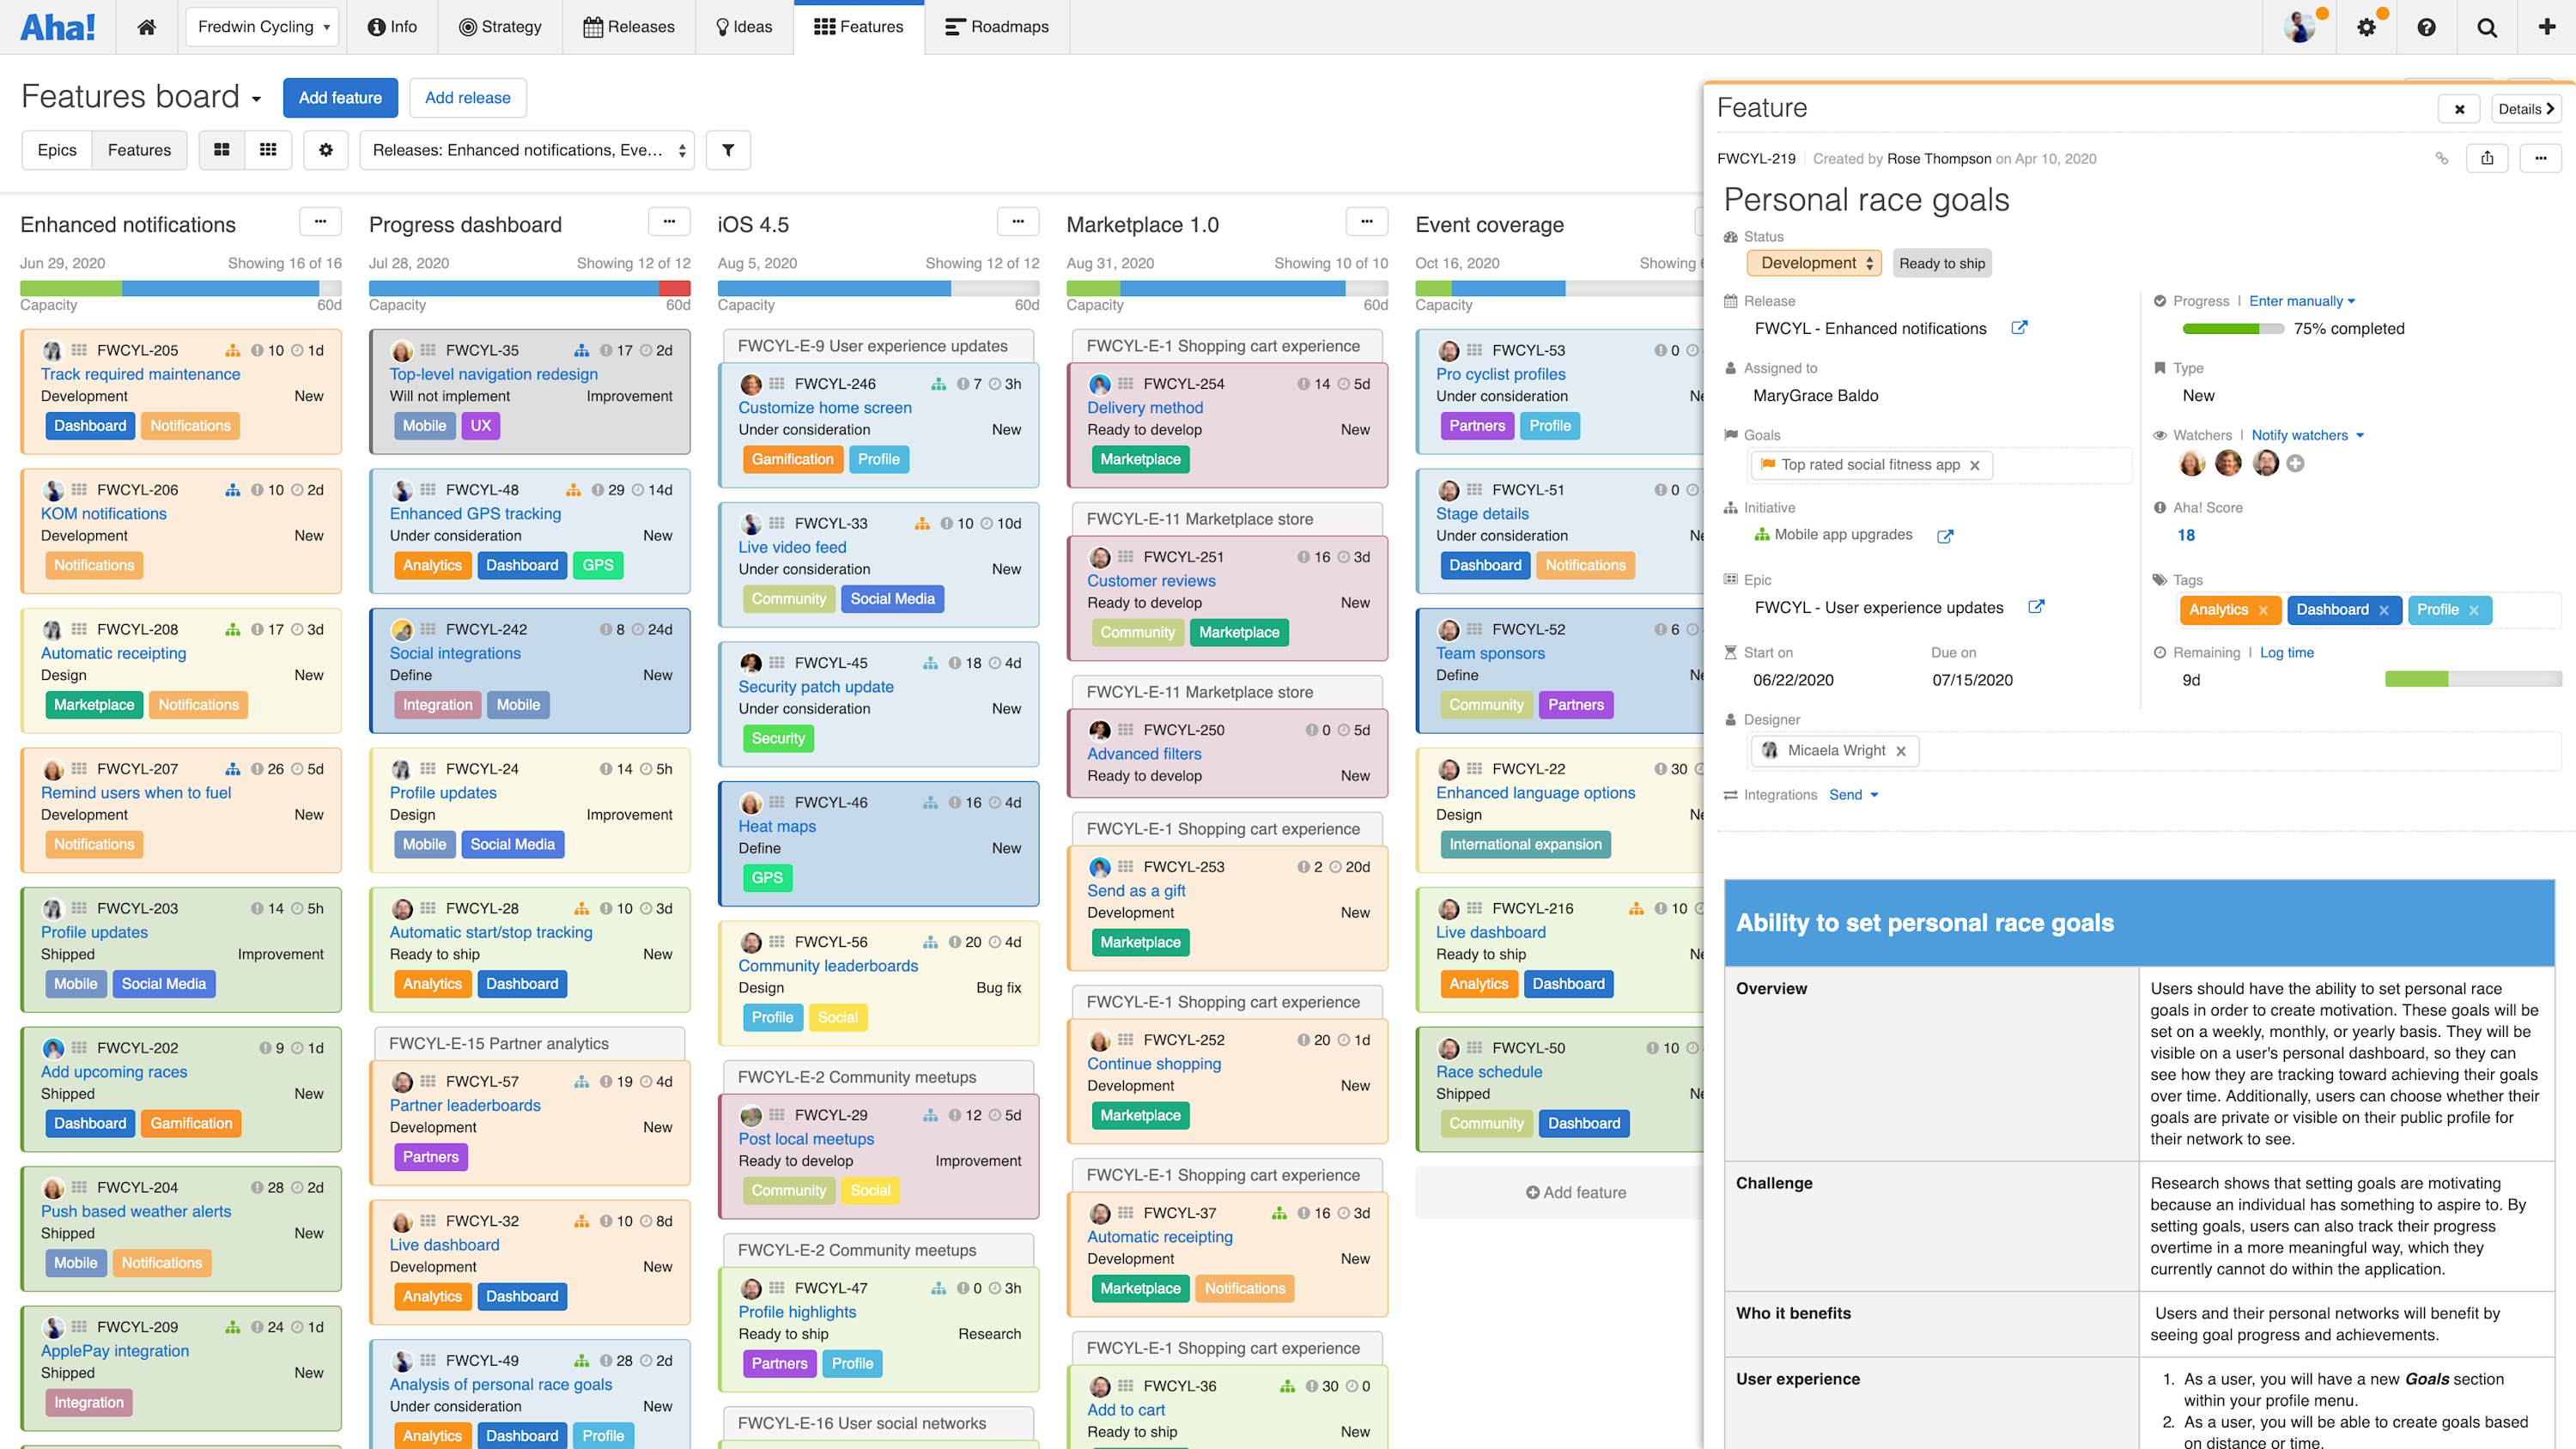Viewport: 2576px width, 1449px height.
Task: Click the external link icon next to FWCYL - Enhanced notifications
Action: (x=2019, y=327)
